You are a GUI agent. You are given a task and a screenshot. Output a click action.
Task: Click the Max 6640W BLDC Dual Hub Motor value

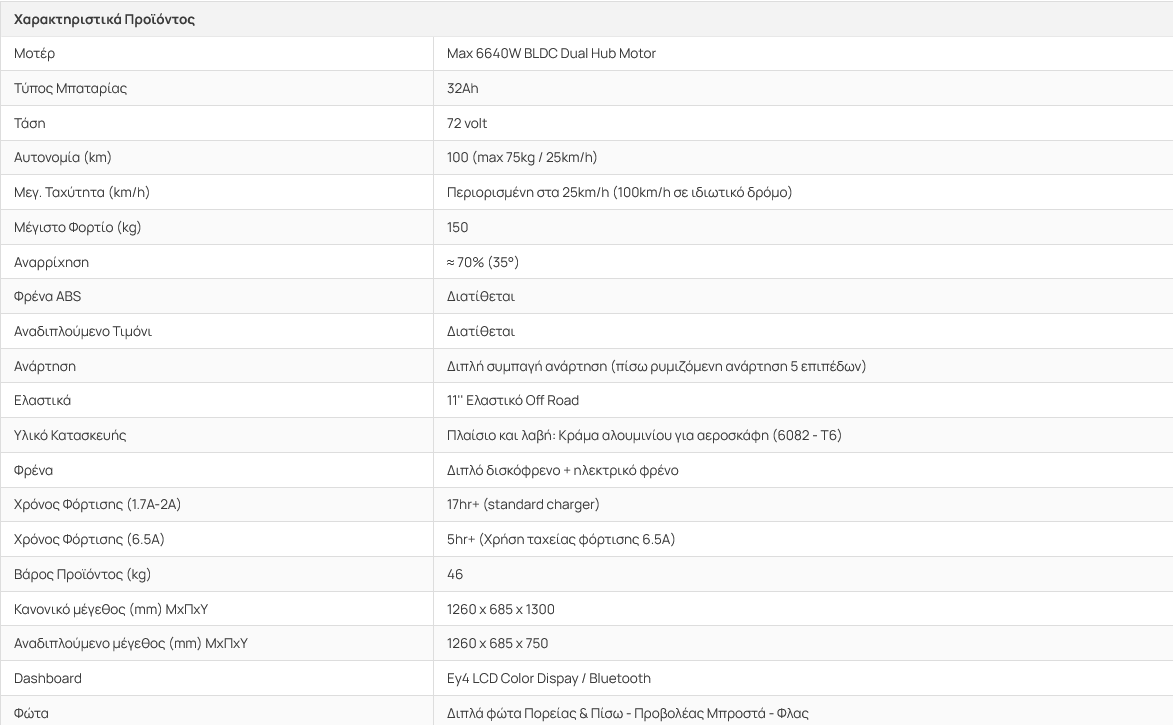(x=551, y=53)
